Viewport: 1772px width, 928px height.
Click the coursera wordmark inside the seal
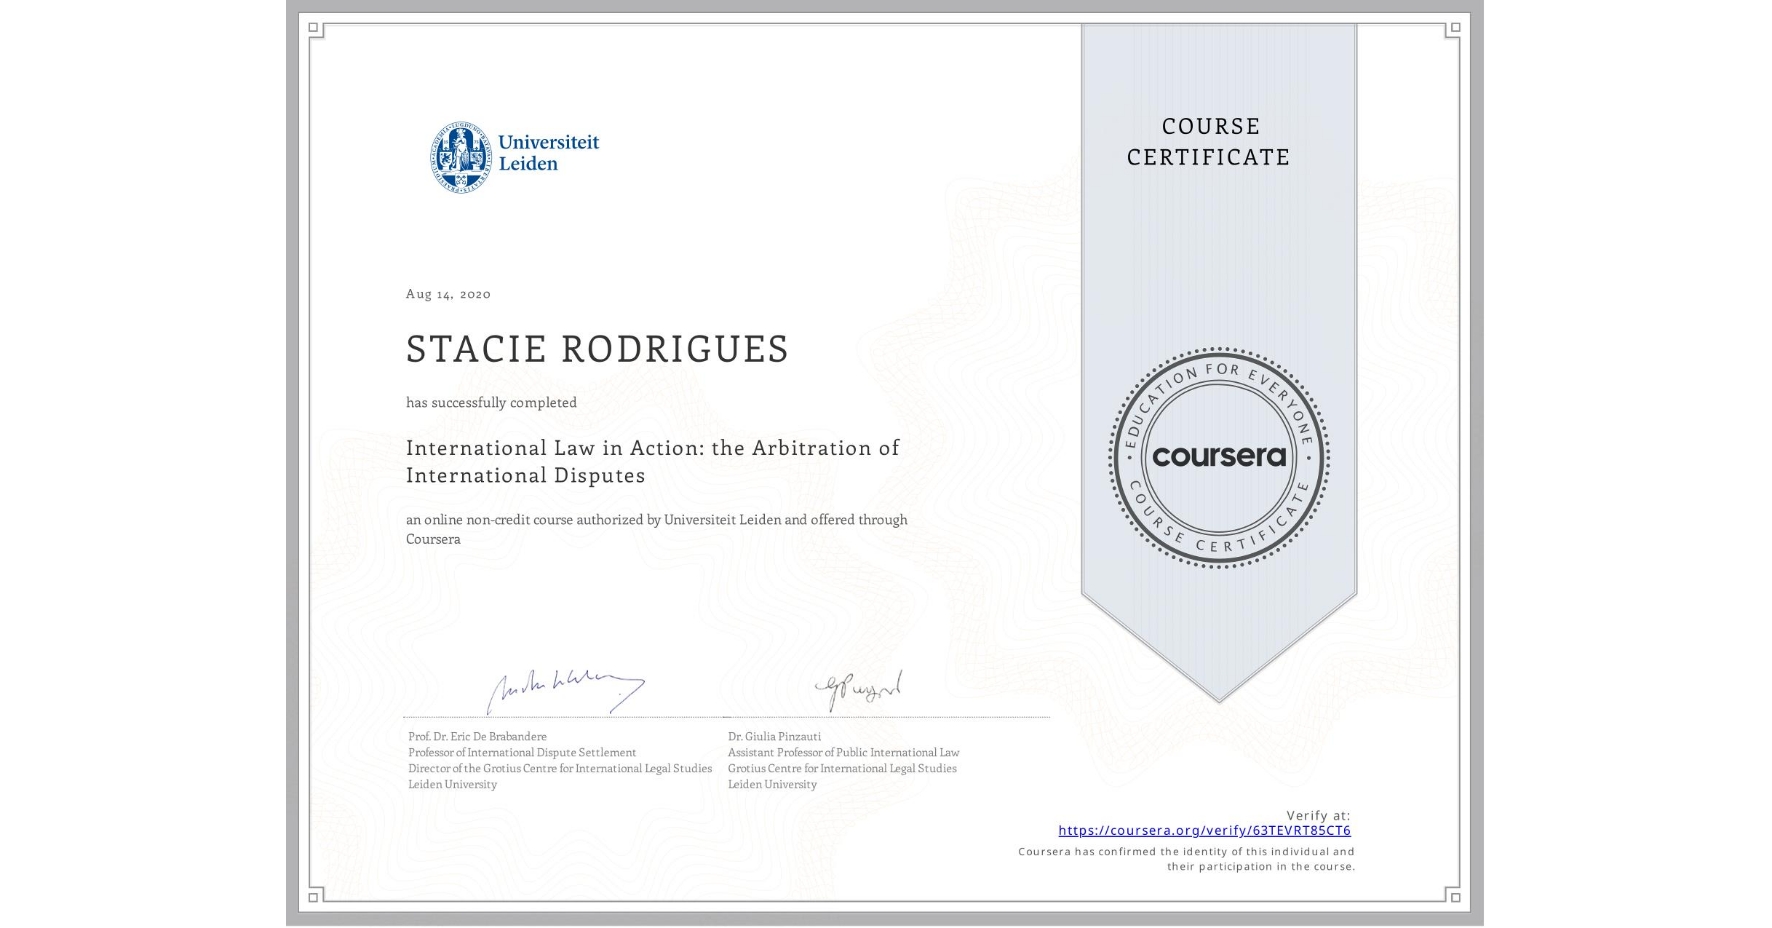[1218, 457]
